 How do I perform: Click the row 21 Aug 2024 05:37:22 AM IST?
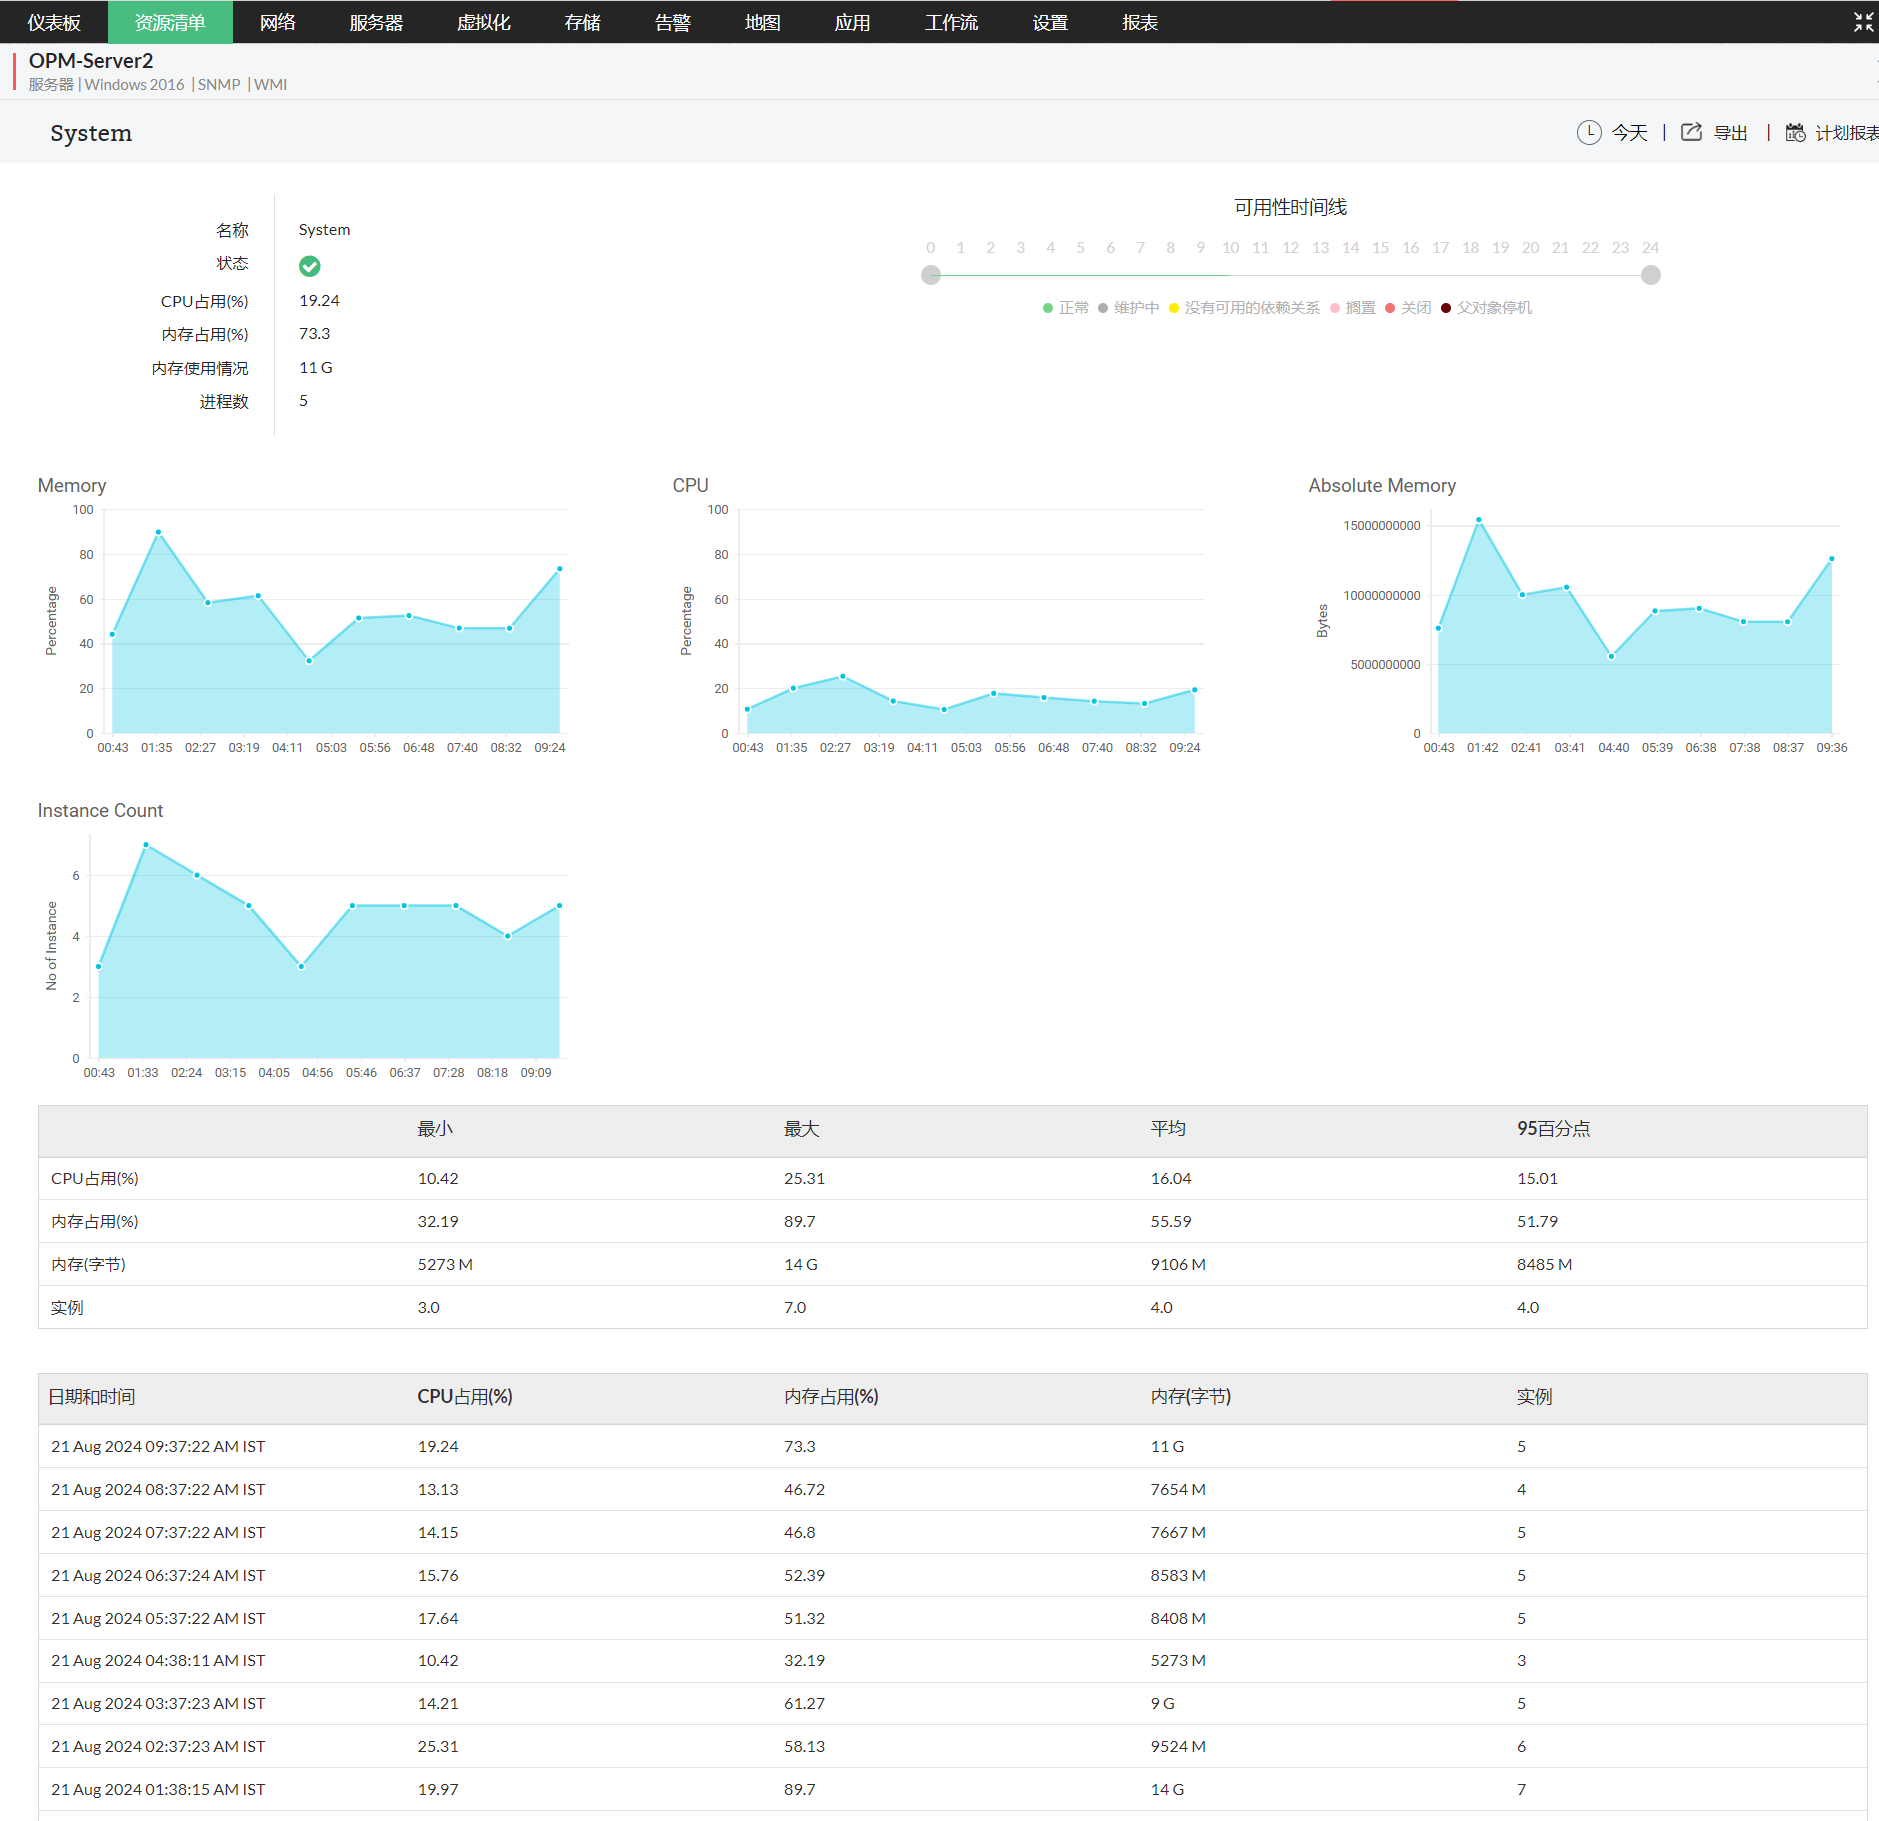coord(952,1618)
